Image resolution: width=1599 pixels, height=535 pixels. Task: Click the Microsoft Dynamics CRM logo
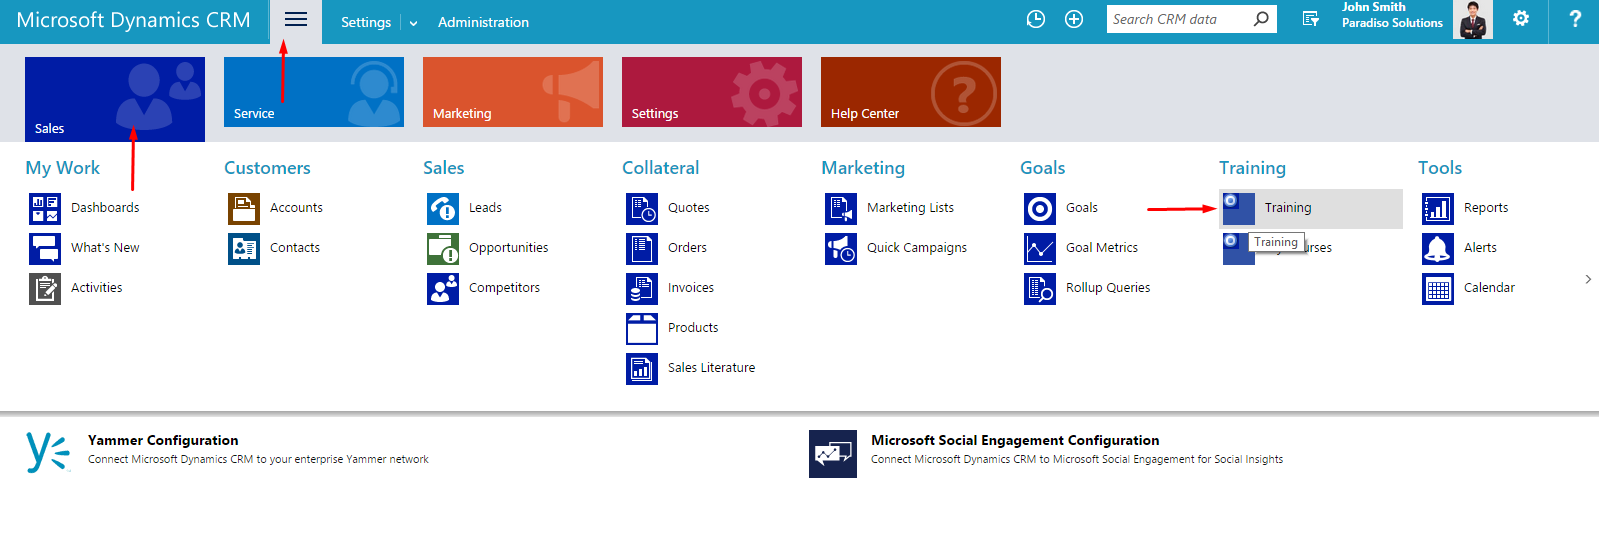(x=134, y=20)
